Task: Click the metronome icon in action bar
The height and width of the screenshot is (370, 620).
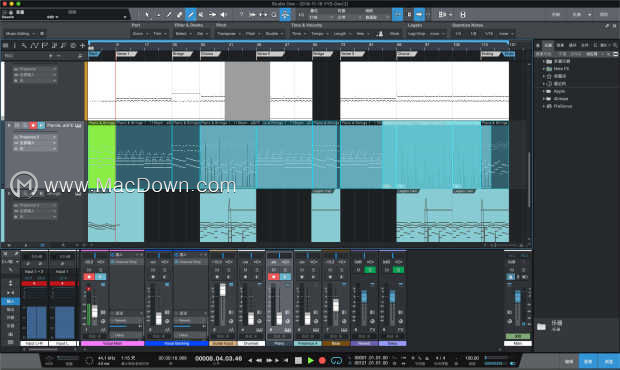Action: [380, 34]
